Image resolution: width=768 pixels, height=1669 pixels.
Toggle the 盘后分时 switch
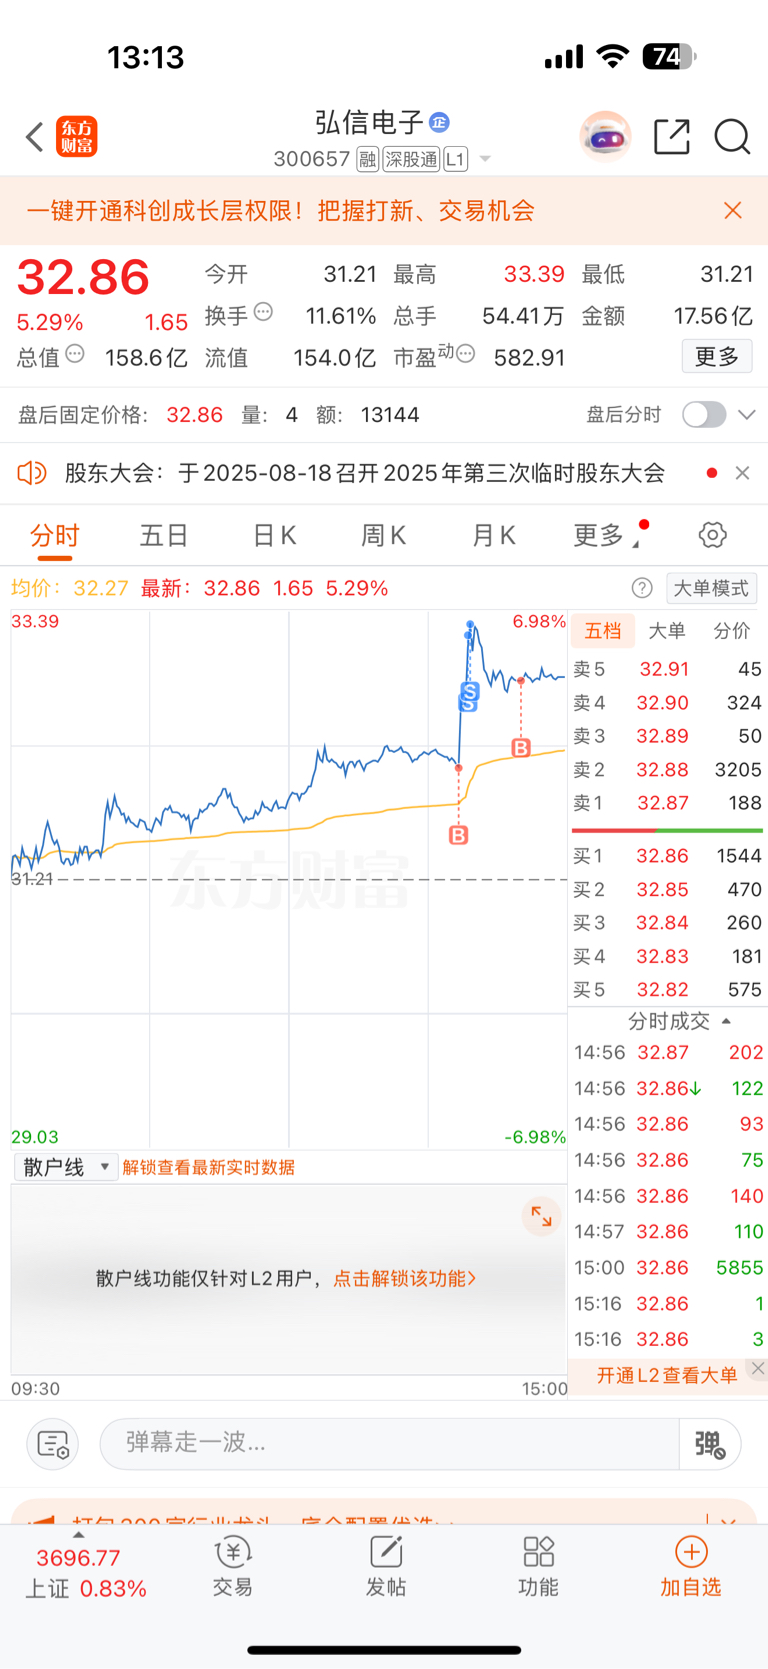click(703, 415)
